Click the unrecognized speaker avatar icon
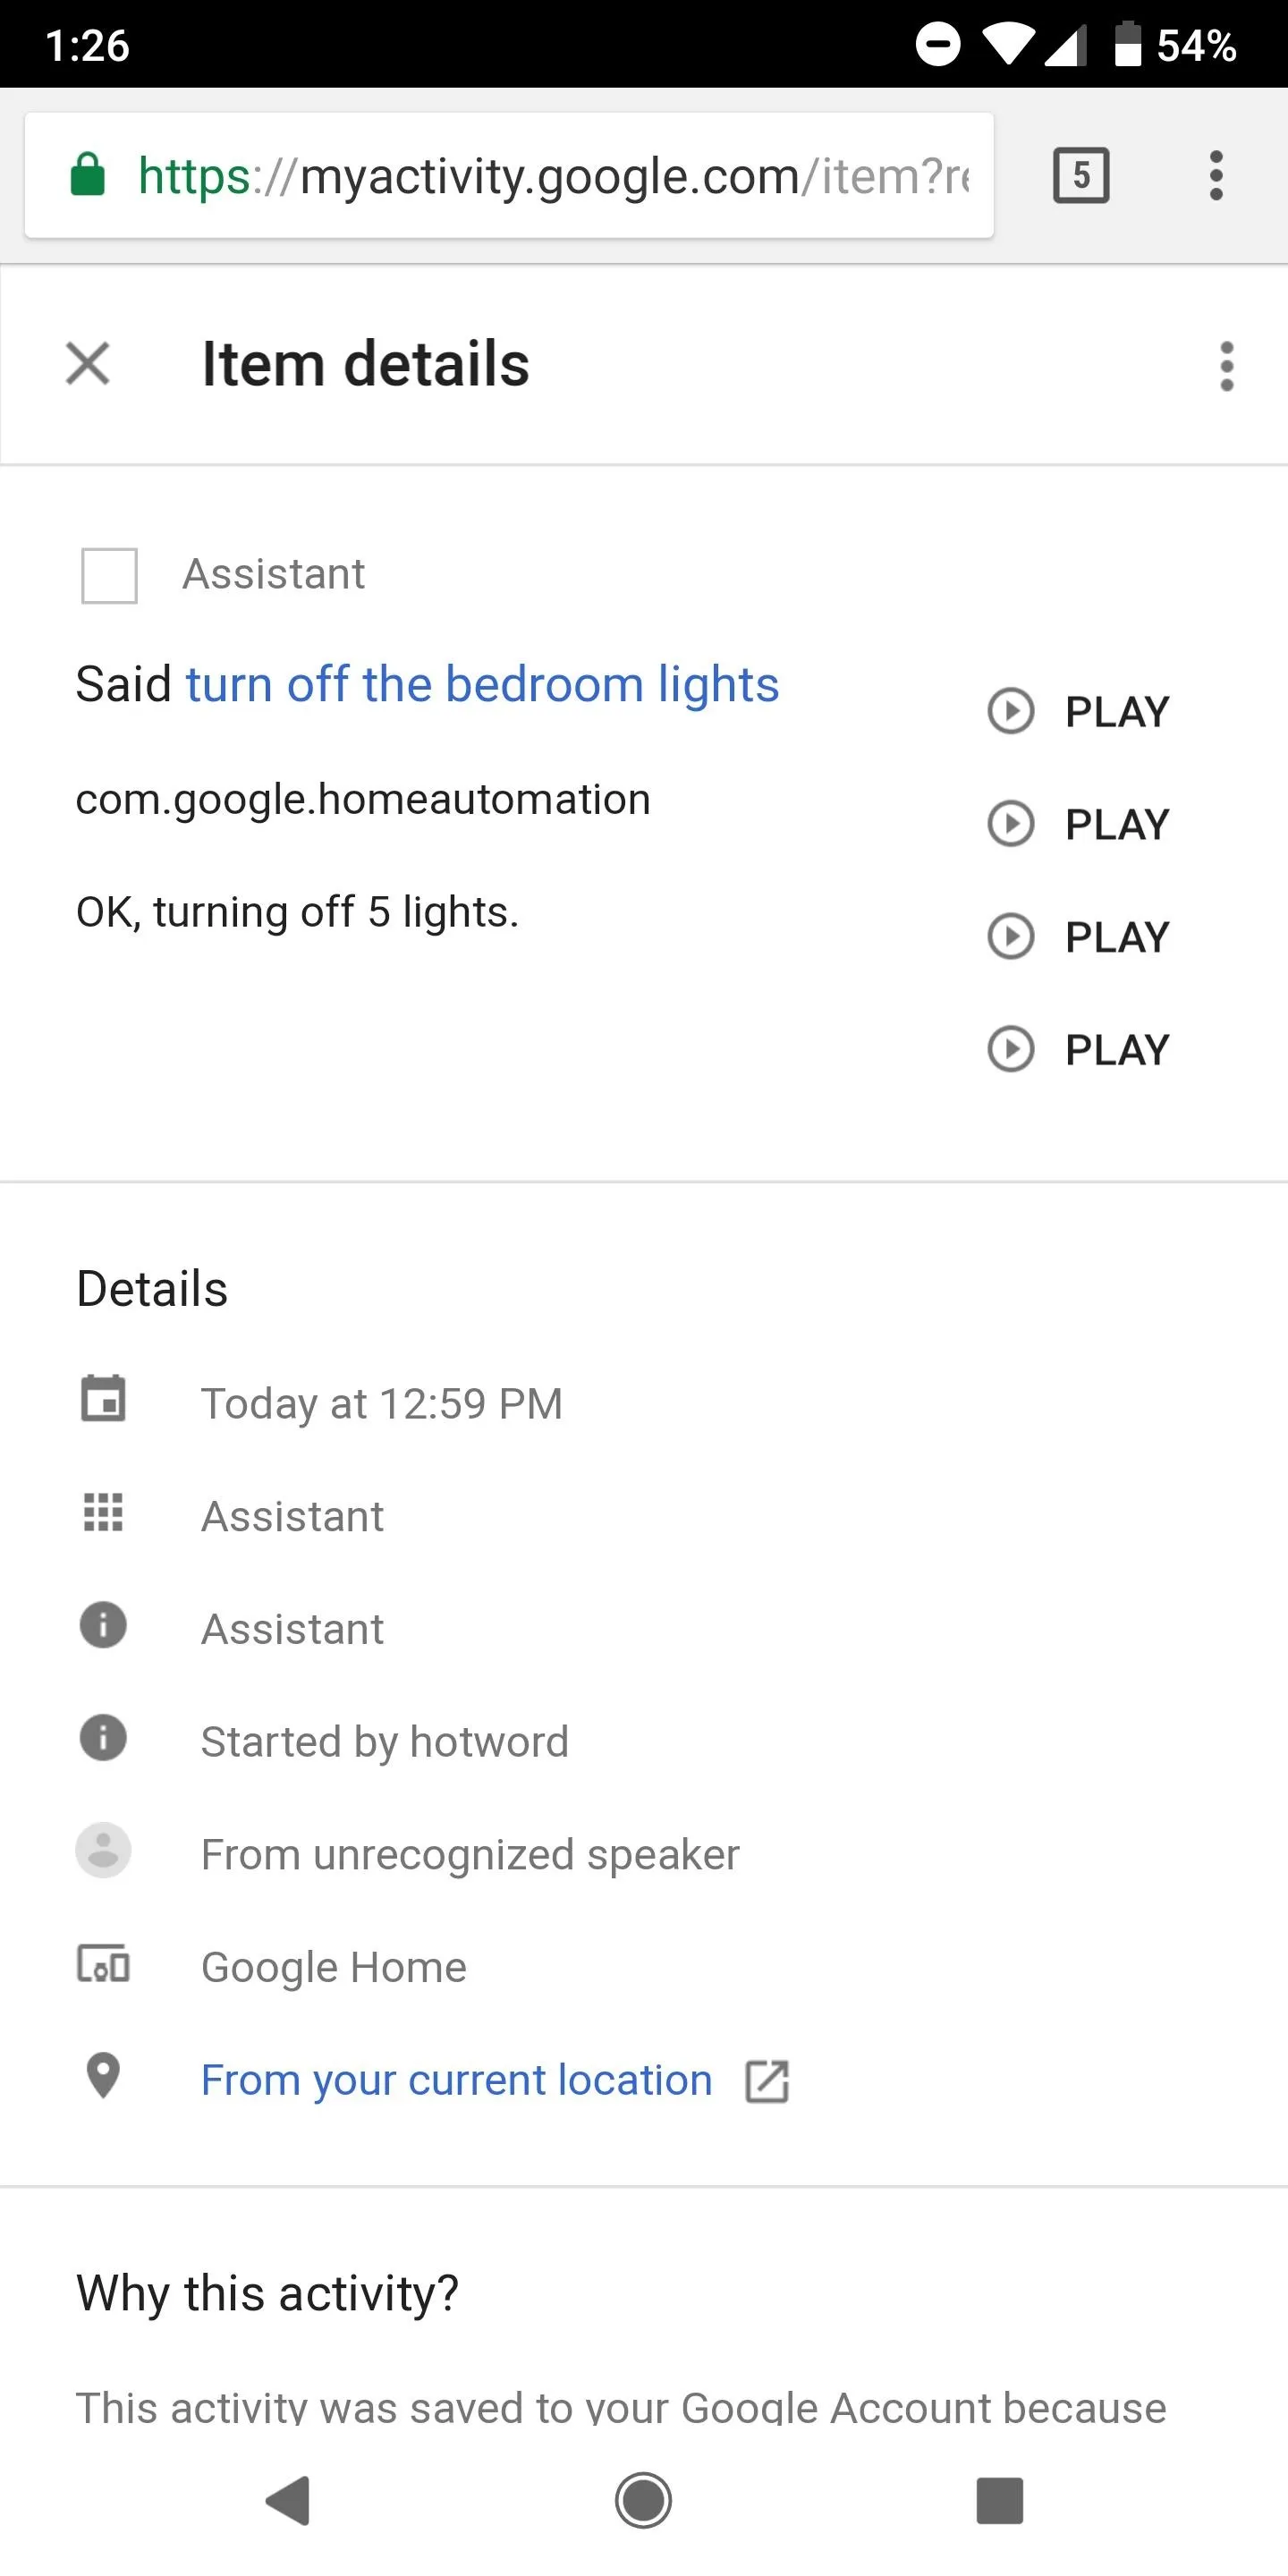Viewport: 1288px width, 2576px height. (103, 1850)
